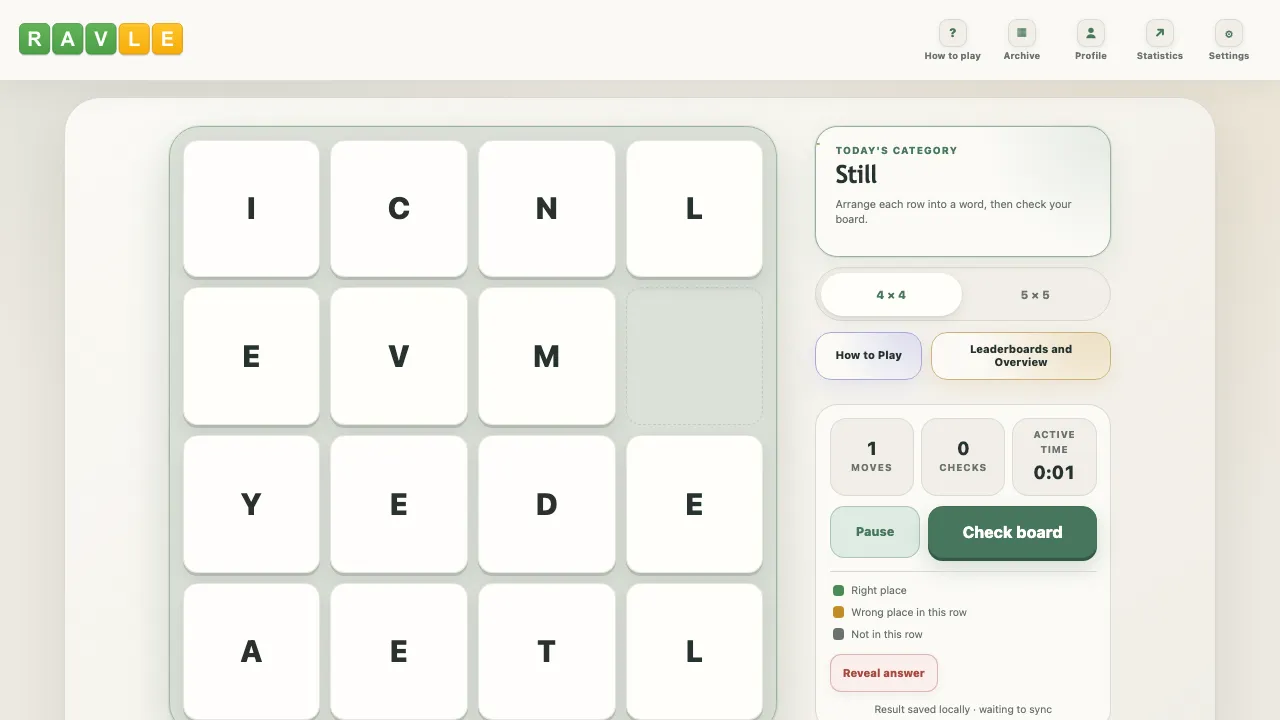
Task: Click the green A logo tile
Action: point(67,39)
